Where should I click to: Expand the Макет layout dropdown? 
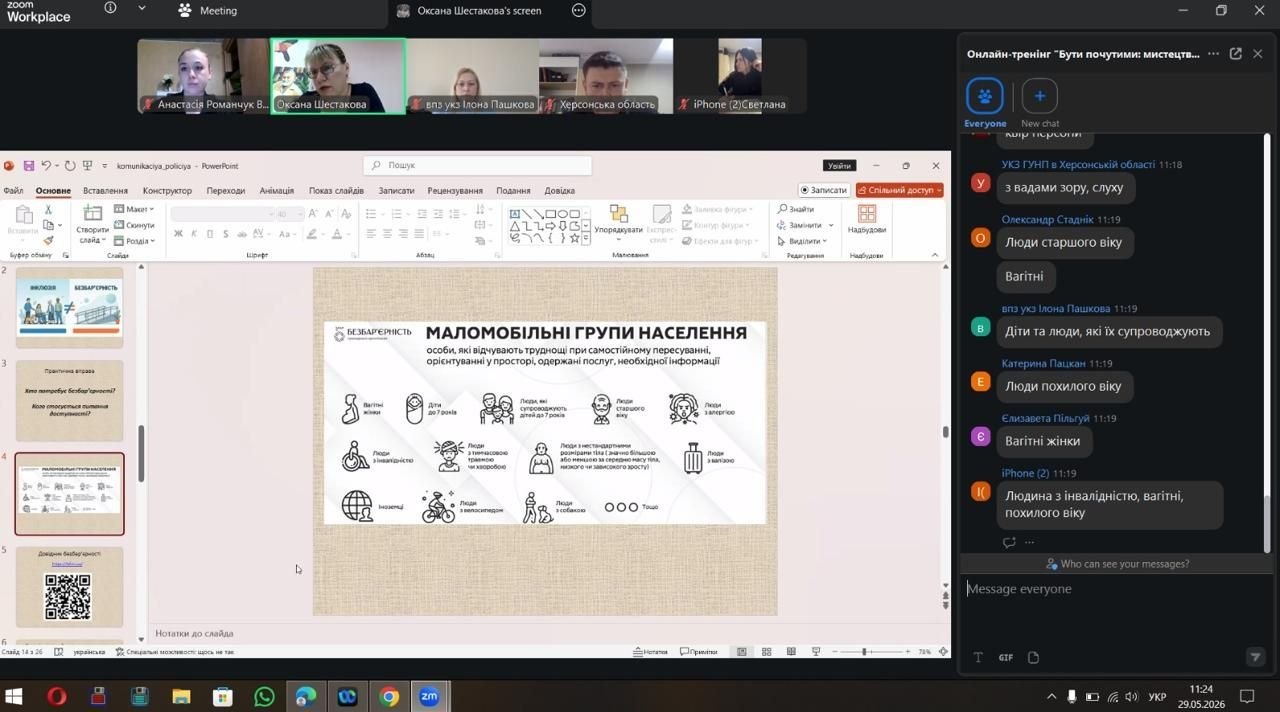(x=134, y=209)
